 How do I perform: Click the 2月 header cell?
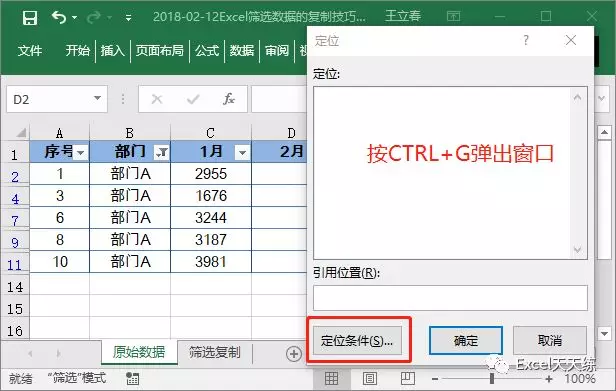click(279, 152)
